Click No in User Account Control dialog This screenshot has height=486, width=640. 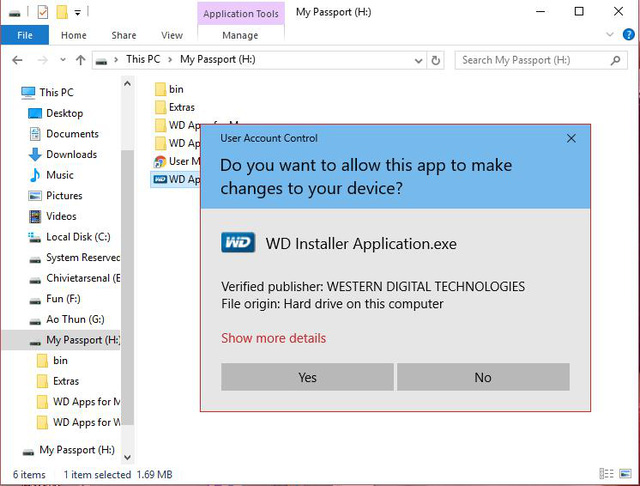pos(483,377)
